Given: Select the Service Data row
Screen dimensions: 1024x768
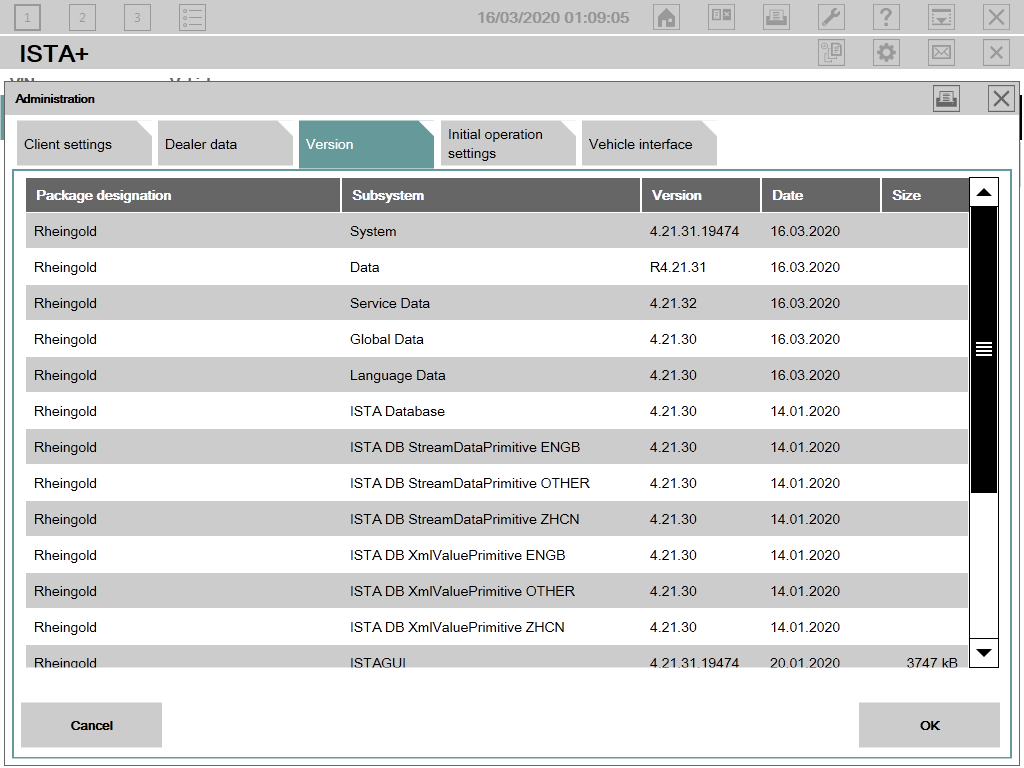Looking at the screenshot, I should 496,303.
